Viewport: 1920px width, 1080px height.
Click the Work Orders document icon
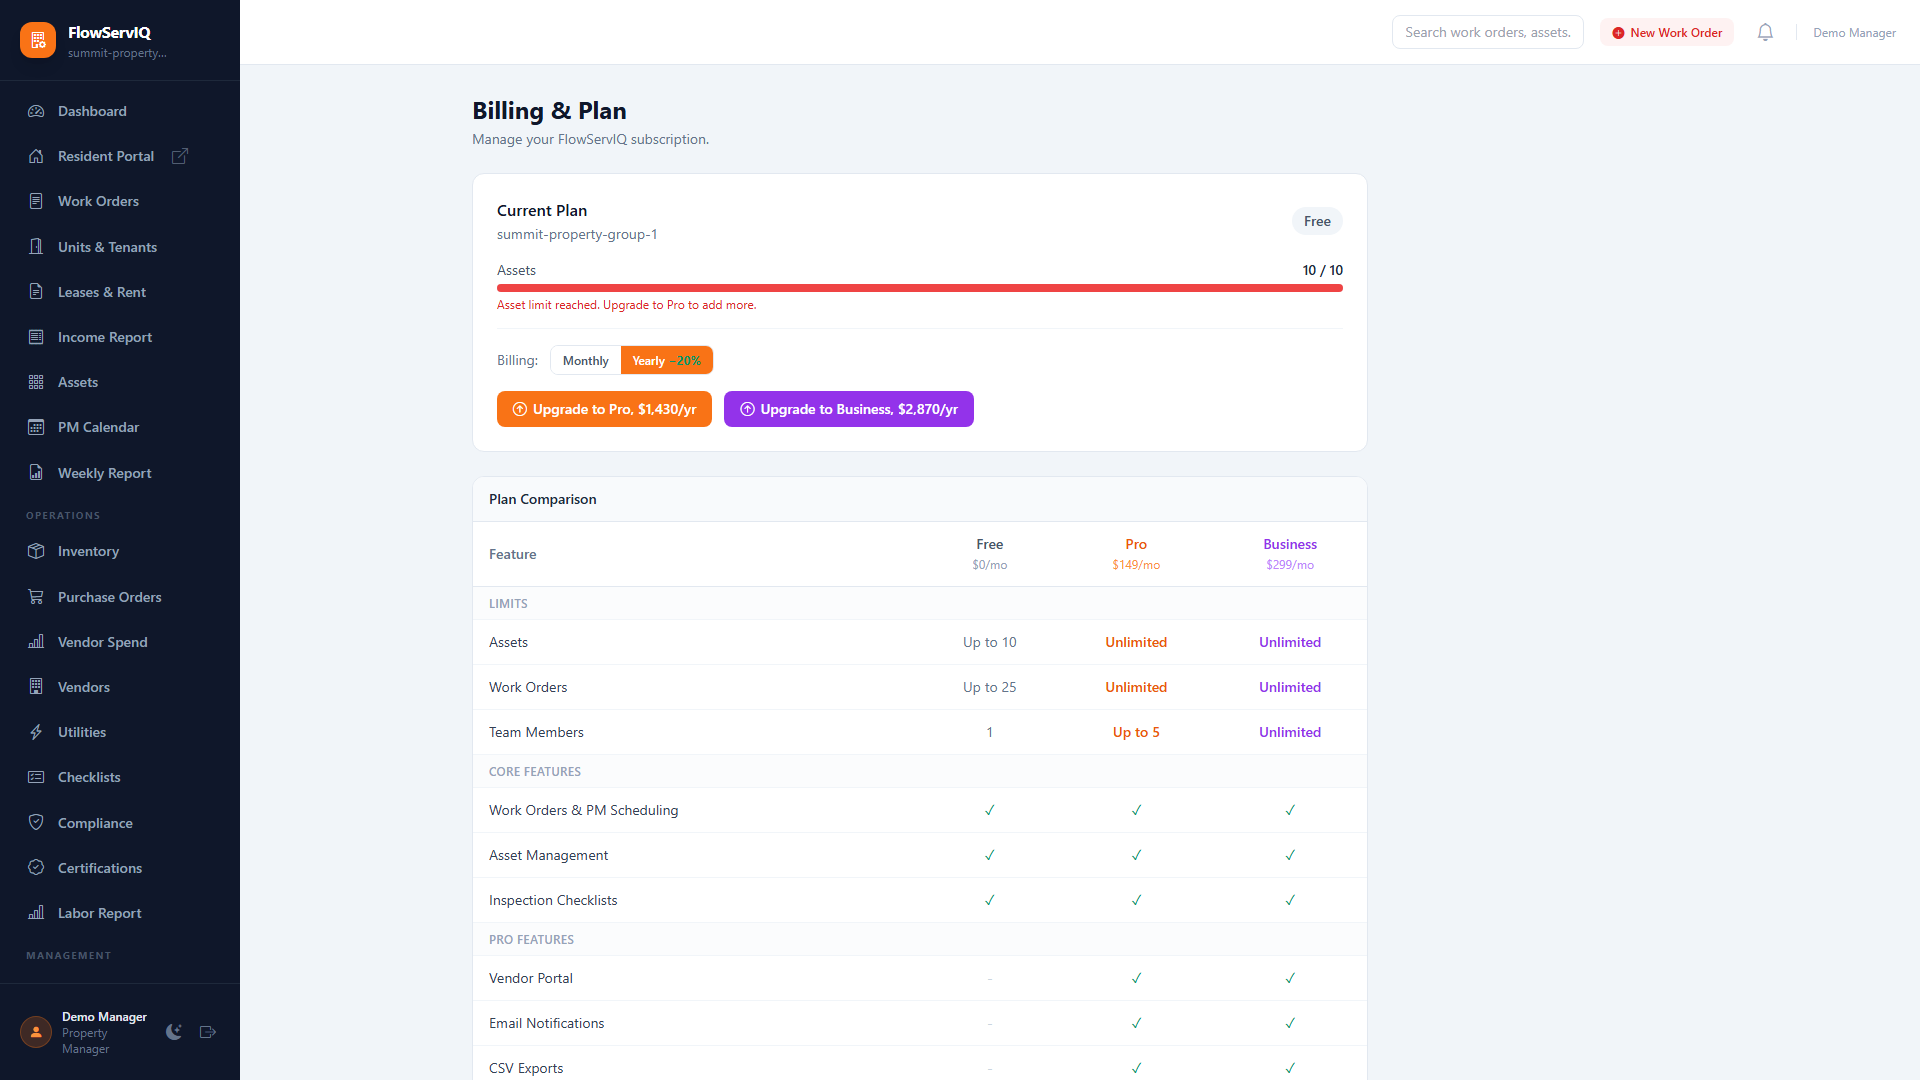point(36,201)
